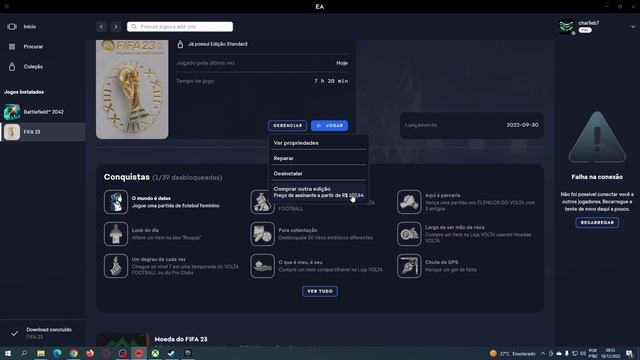The height and width of the screenshot is (360, 640).
Task: Go forward with the right arrow button
Action: 116,27
